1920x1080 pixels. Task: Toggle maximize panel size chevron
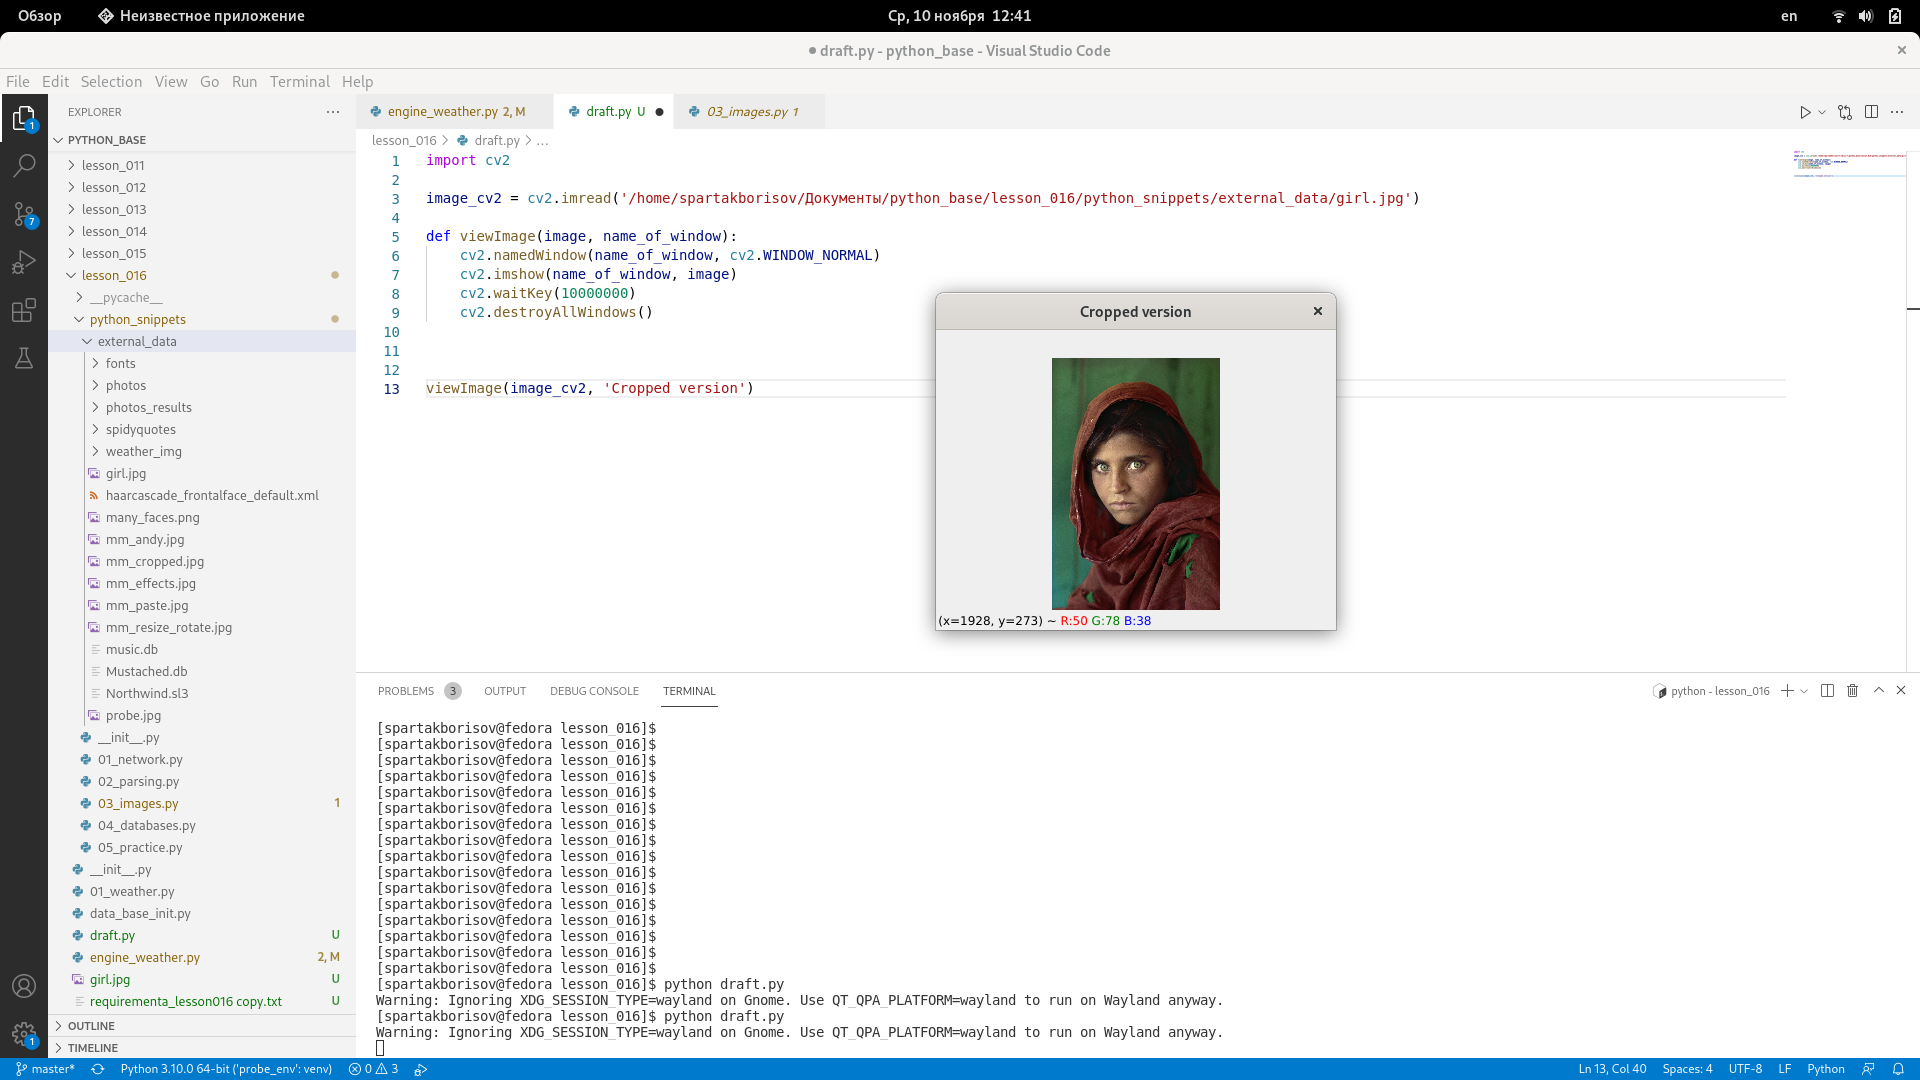point(1878,691)
